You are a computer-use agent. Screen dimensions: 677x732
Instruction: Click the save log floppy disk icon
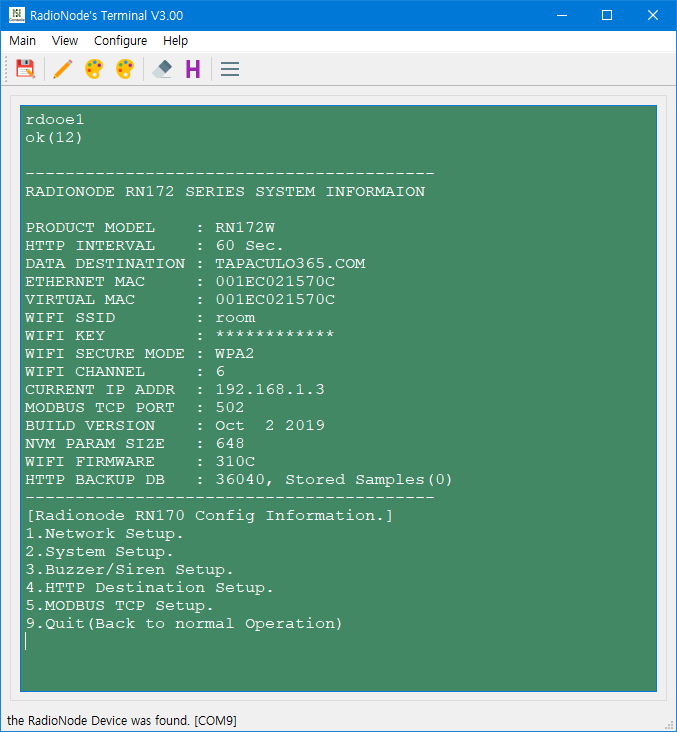(26, 69)
